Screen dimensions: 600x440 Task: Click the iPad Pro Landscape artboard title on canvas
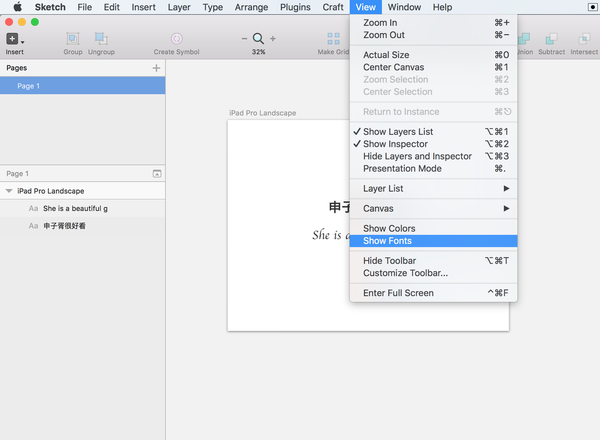point(262,113)
